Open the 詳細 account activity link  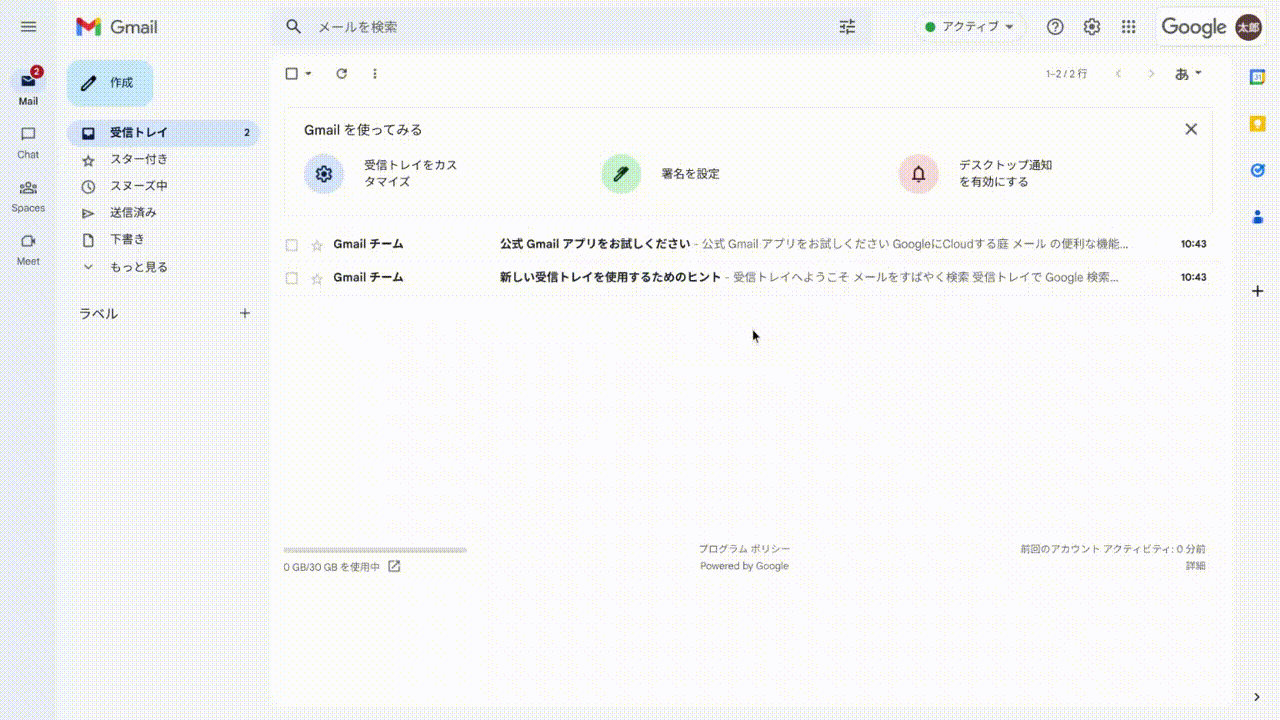[x=1196, y=566]
